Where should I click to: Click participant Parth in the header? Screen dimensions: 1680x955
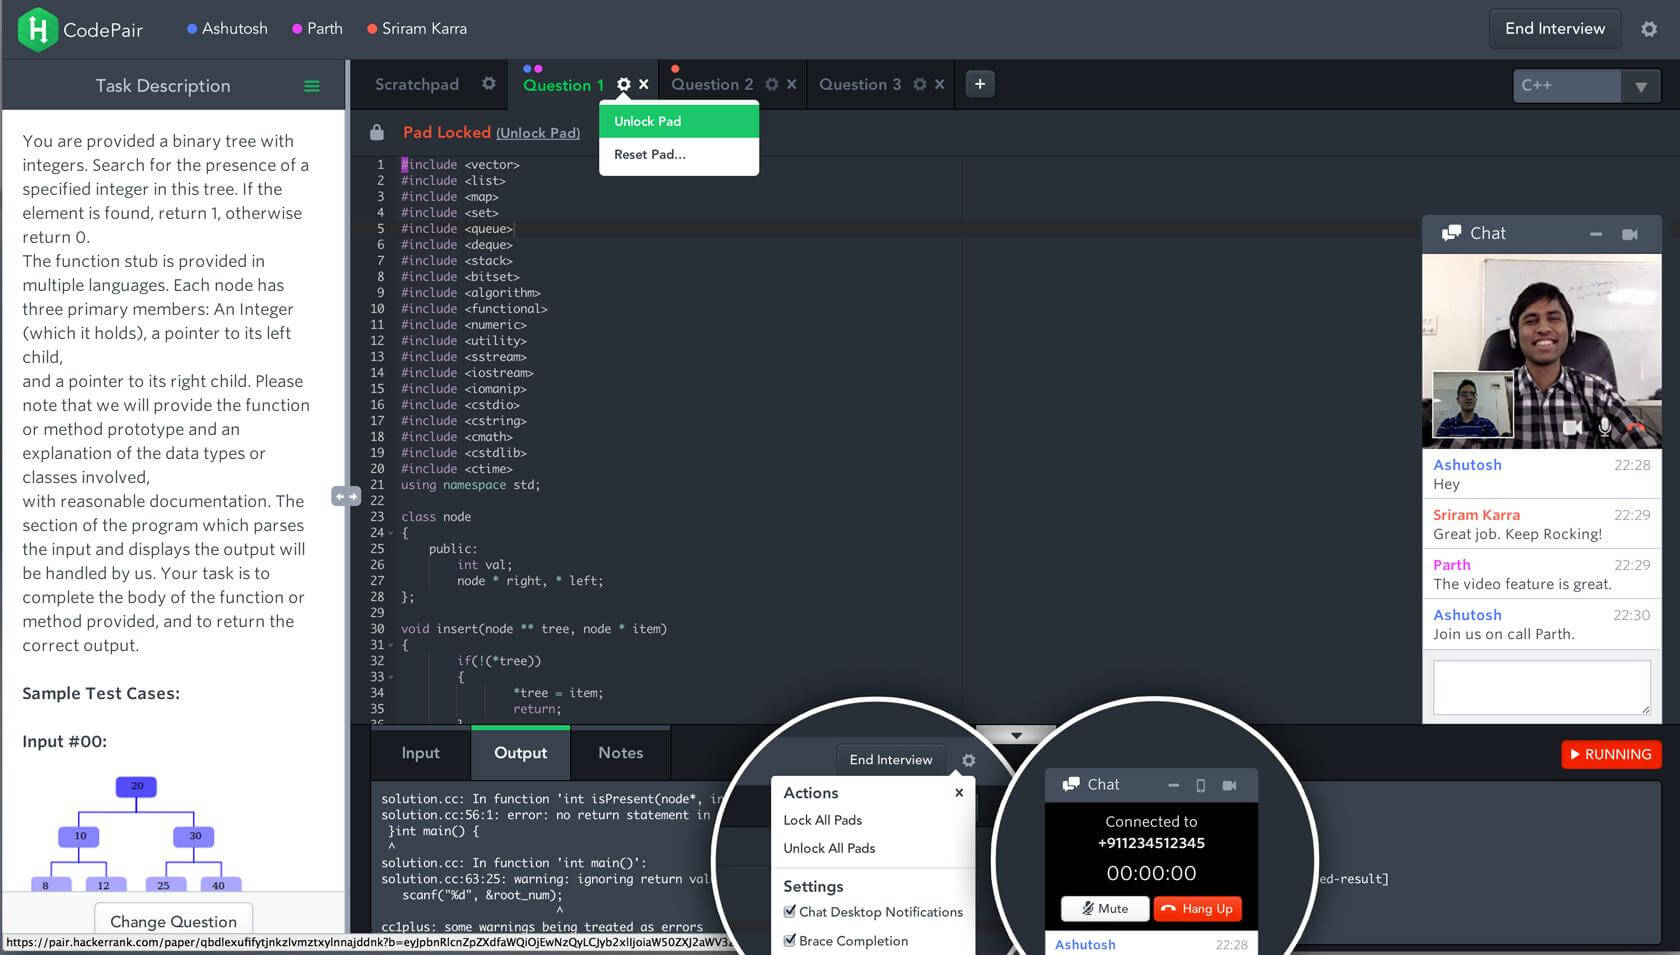pos(317,29)
